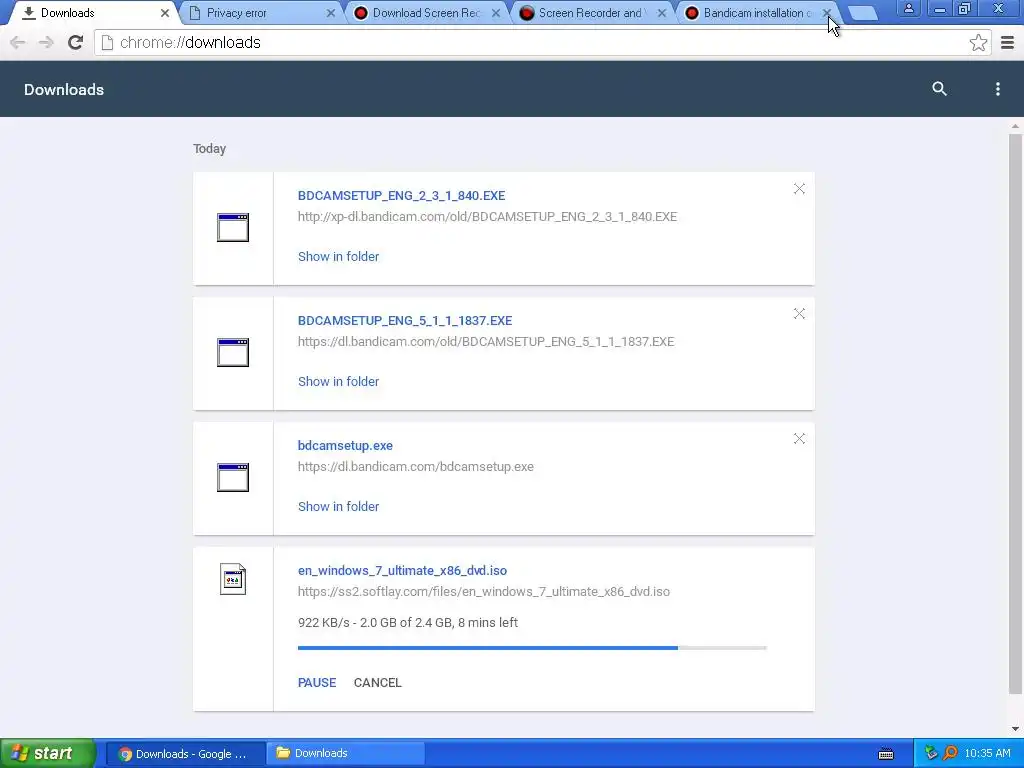Click the network system tray icon
The width and height of the screenshot is (1024, 768).
click(931, 754)
